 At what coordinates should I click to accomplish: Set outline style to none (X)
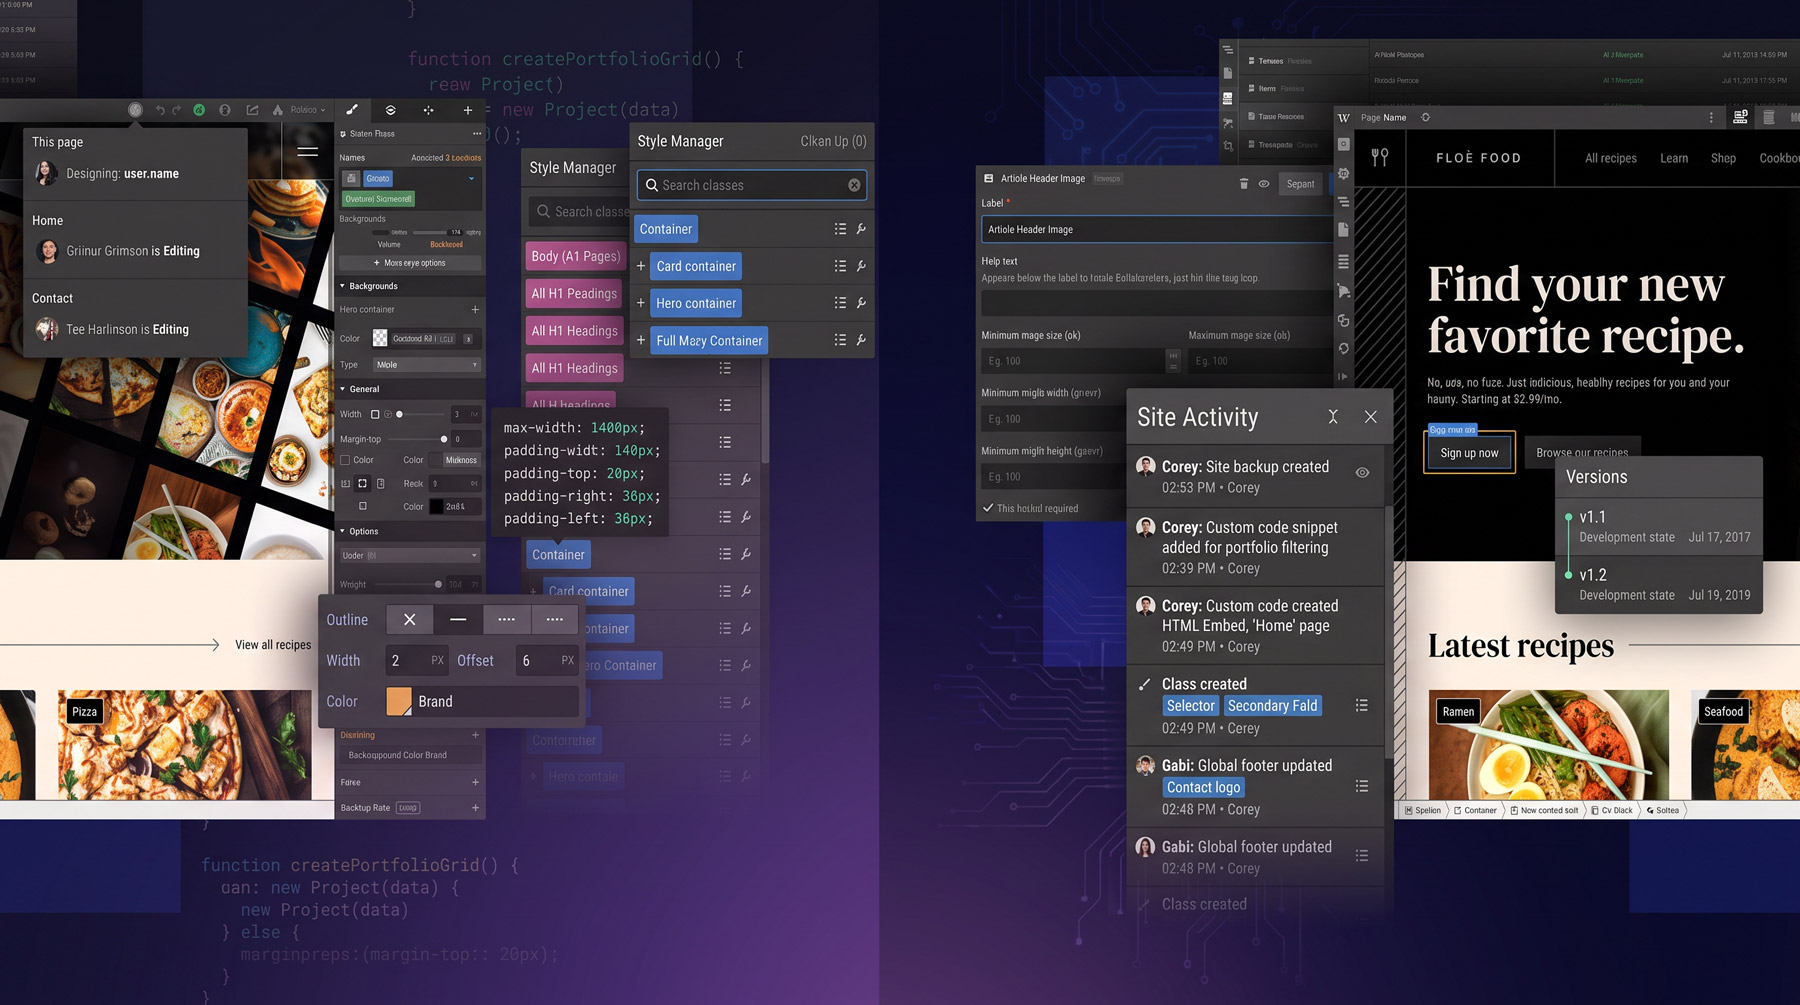click(410, 620)
